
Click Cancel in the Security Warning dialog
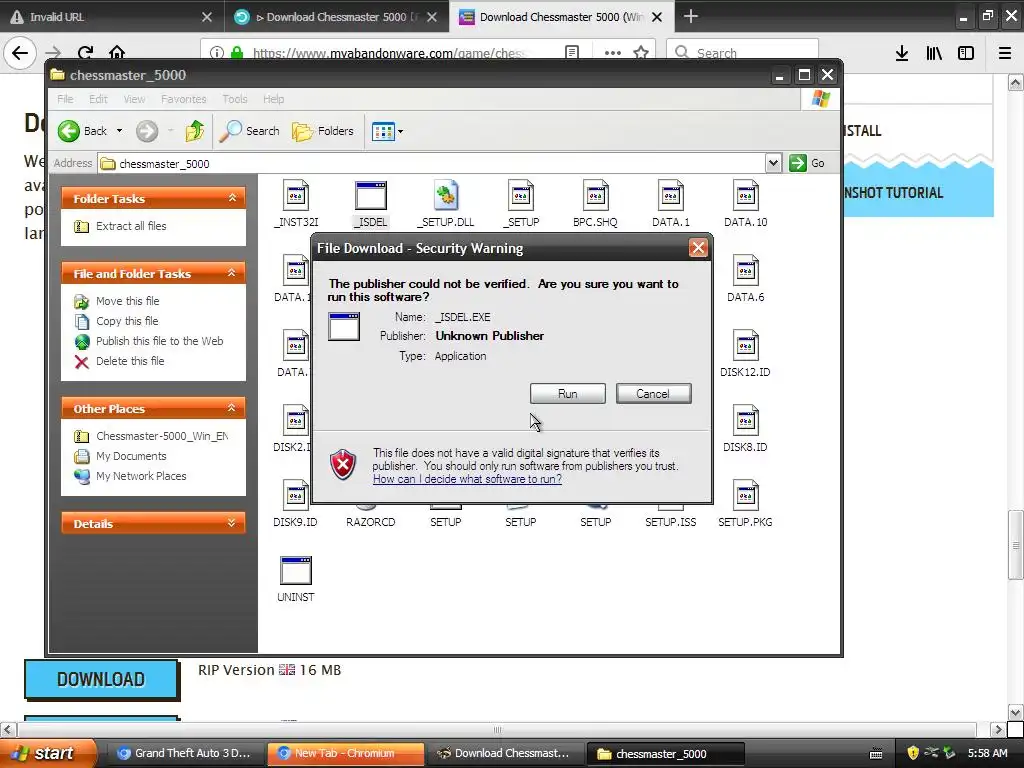click(653, 394)
